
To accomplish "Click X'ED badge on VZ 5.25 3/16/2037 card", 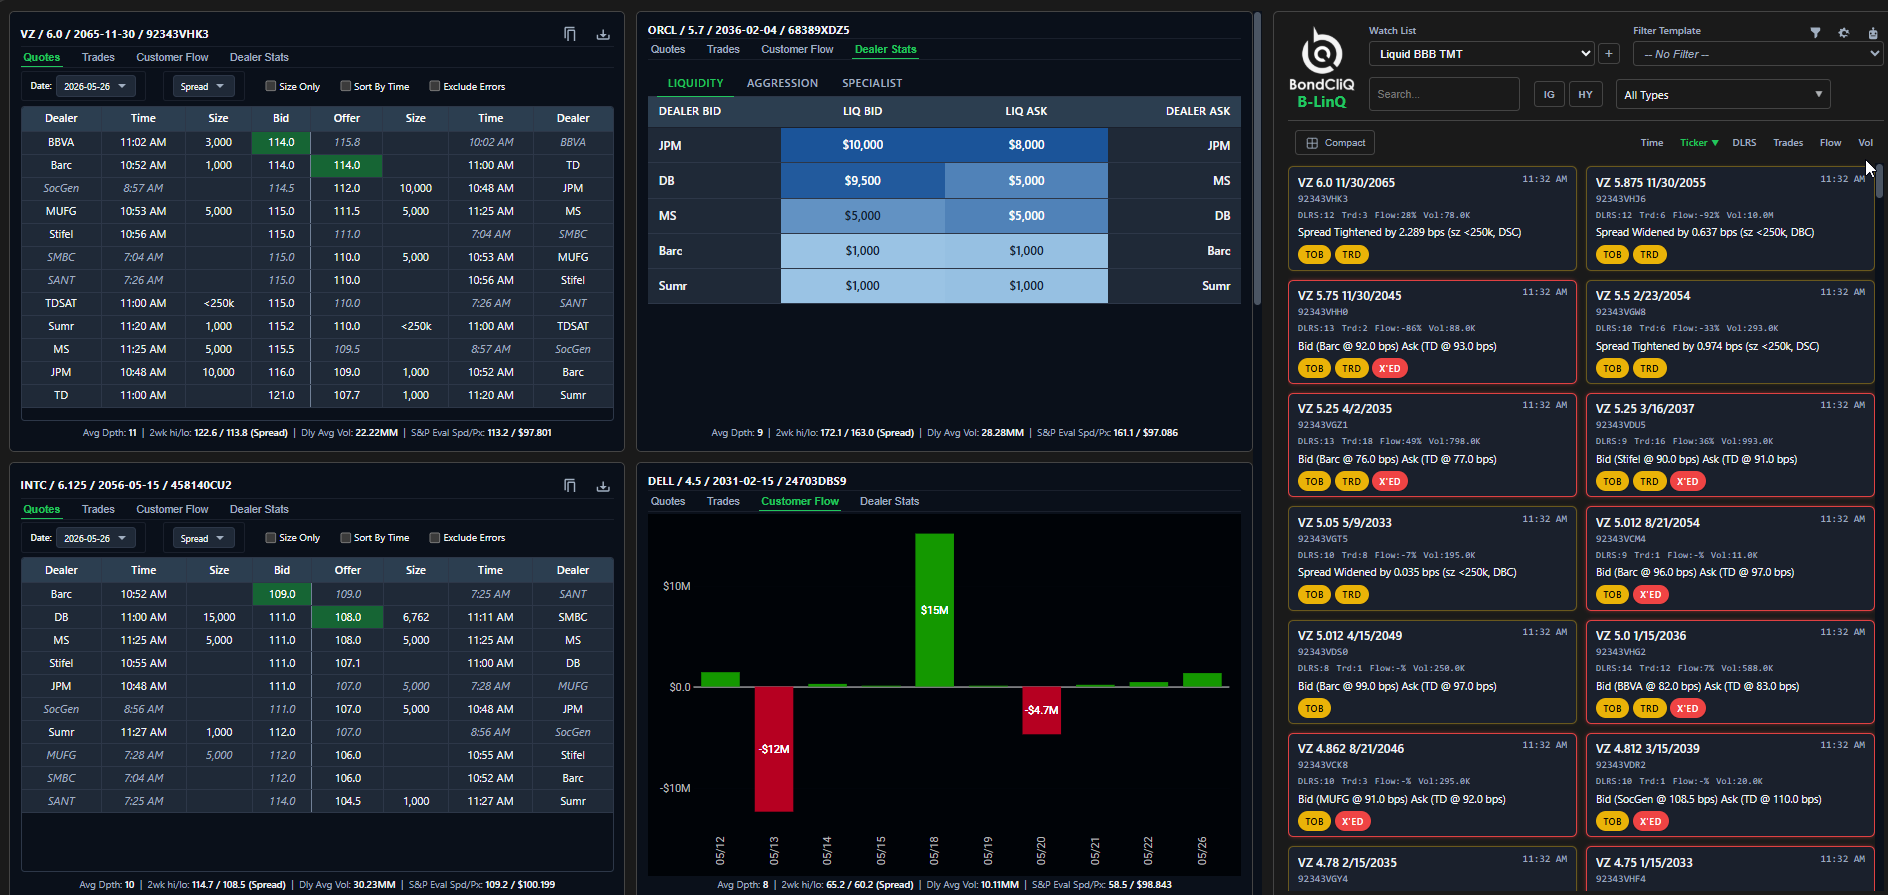I will pyautogui.click(x=1687, y=482).
